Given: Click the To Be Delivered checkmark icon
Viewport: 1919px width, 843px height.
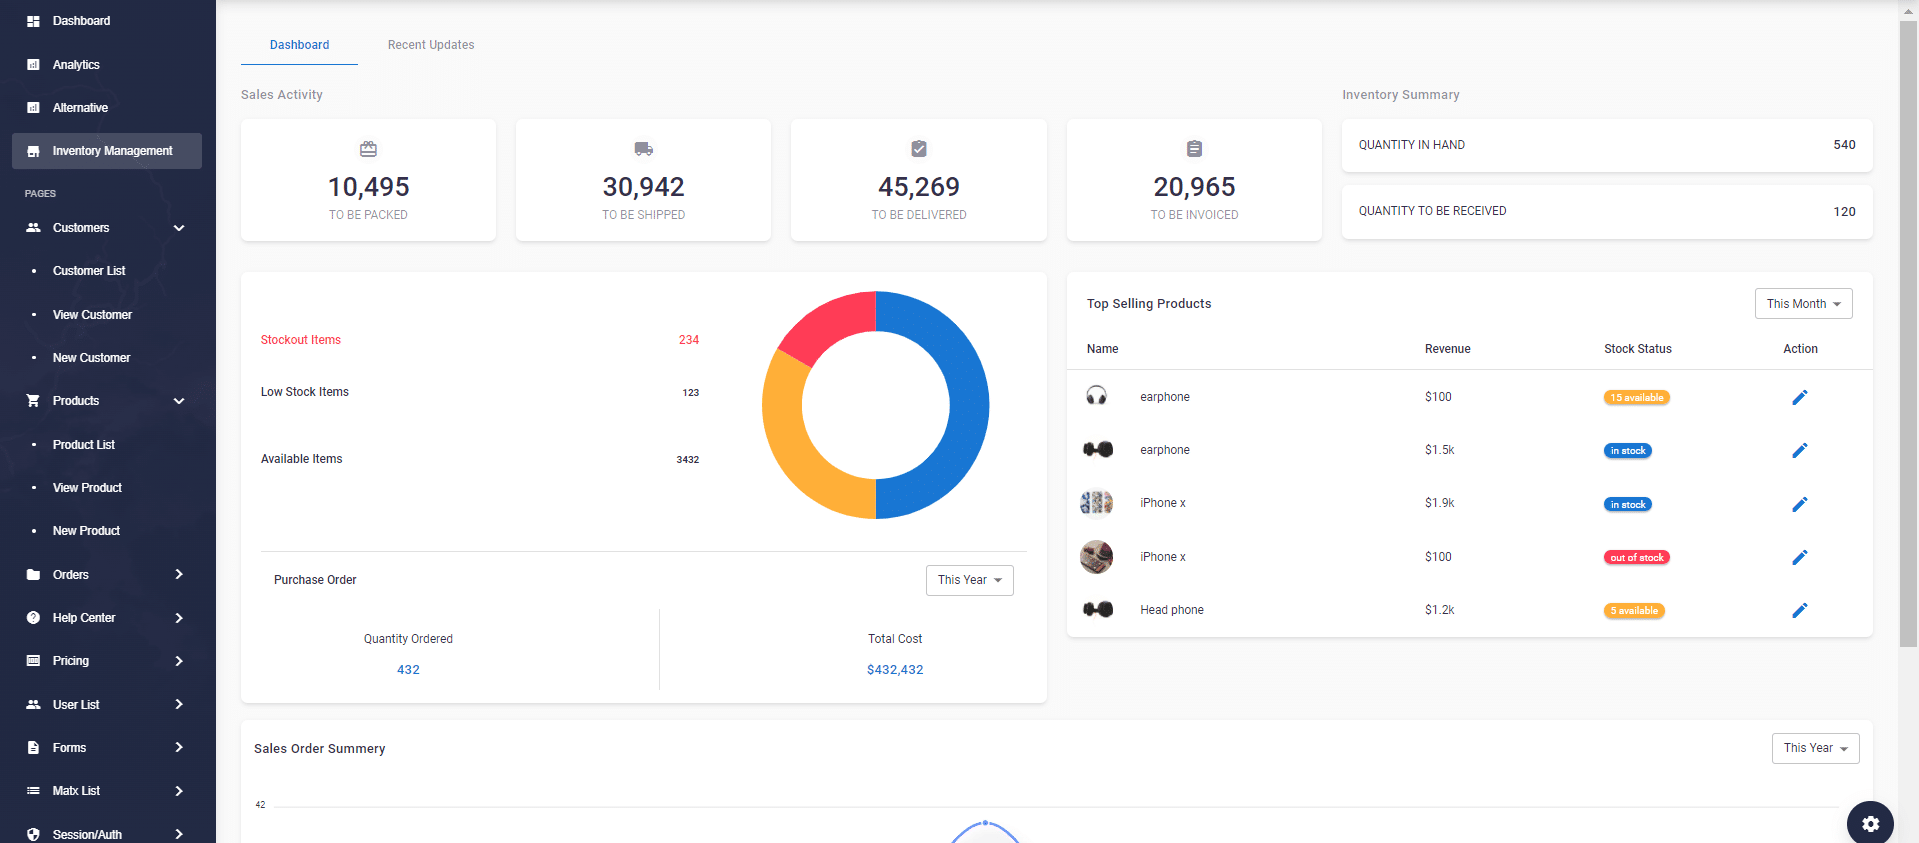Looking at the screenshot, I should coord(918,149).
